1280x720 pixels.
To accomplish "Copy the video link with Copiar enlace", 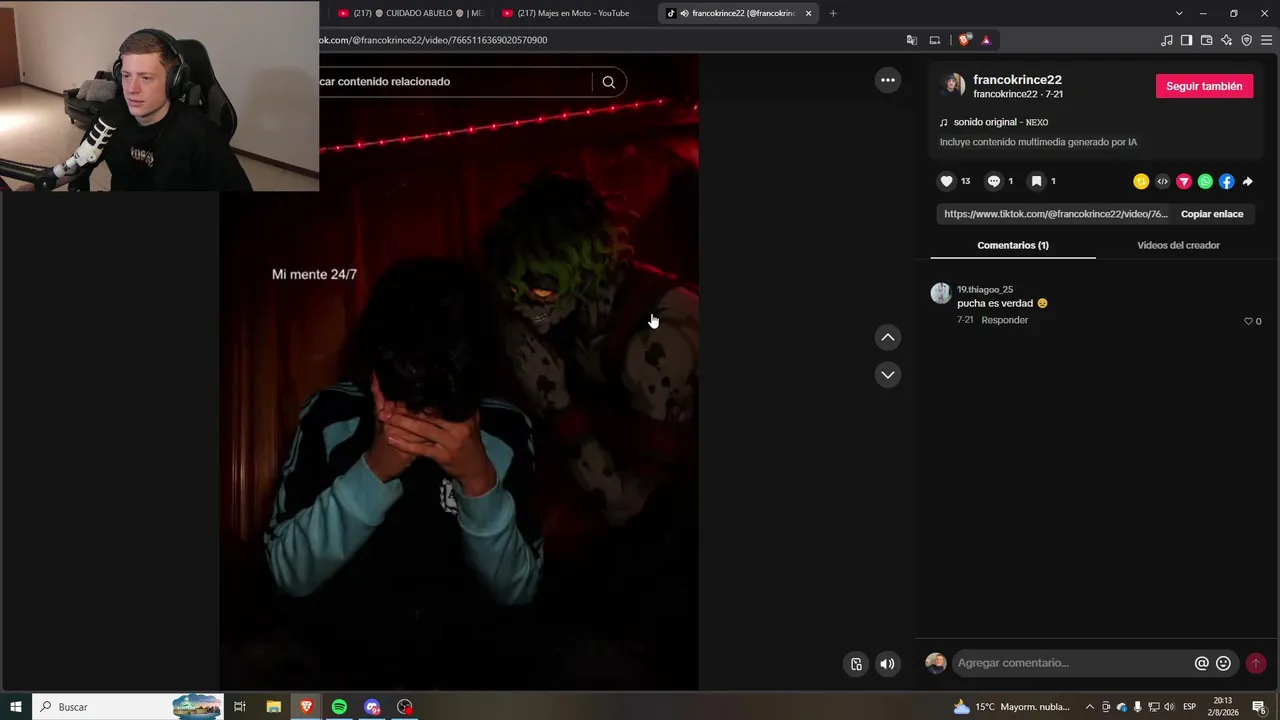I will click(x=1212, y=214).
